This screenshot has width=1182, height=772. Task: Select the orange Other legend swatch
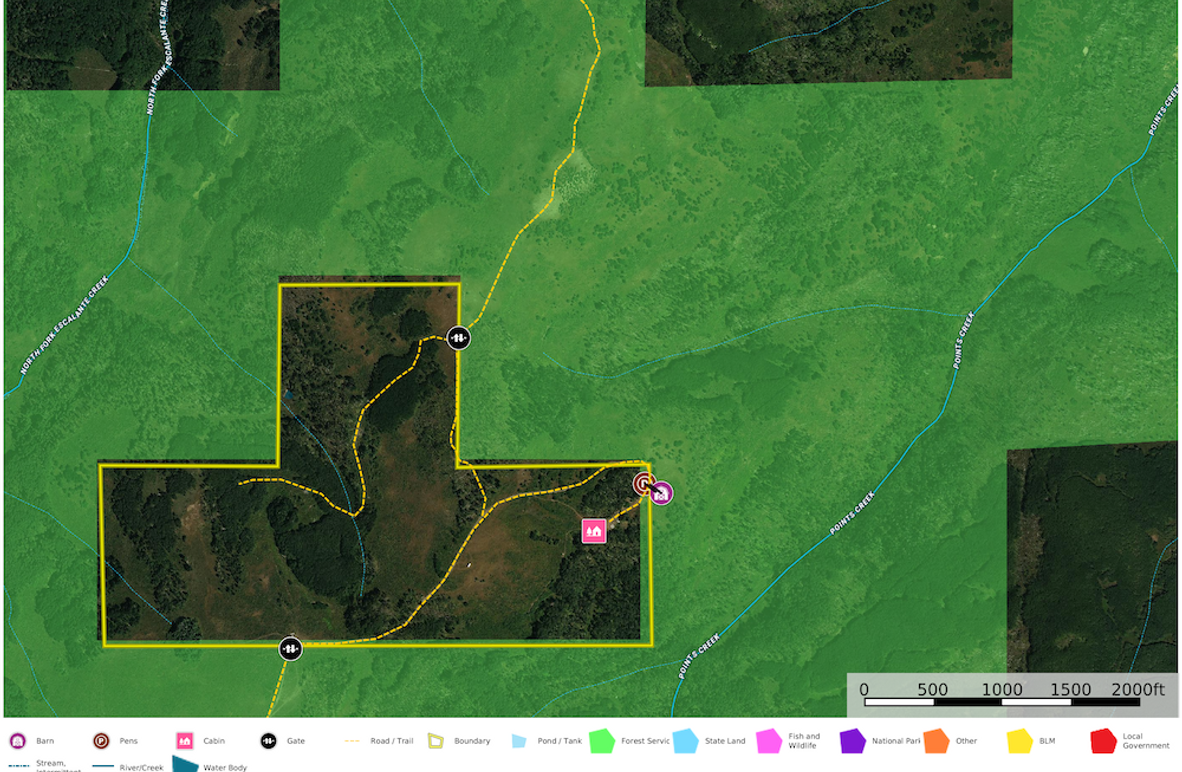click(936, 741)
